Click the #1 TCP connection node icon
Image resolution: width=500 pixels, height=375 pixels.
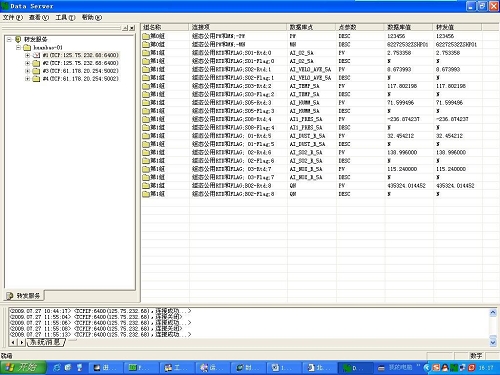pyautogui.click(x=36, y=55)
